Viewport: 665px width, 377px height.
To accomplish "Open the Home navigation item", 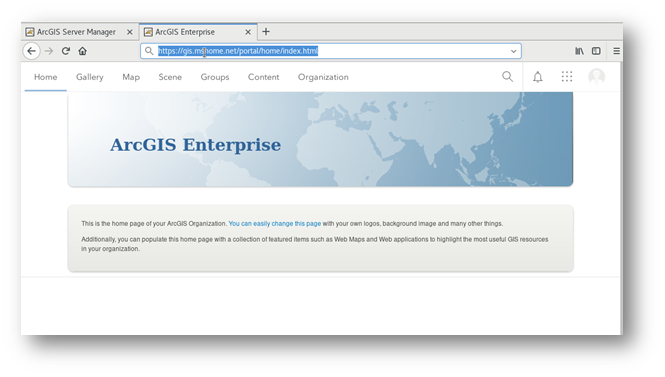I will pyautogui.click(x=46, y=77).
